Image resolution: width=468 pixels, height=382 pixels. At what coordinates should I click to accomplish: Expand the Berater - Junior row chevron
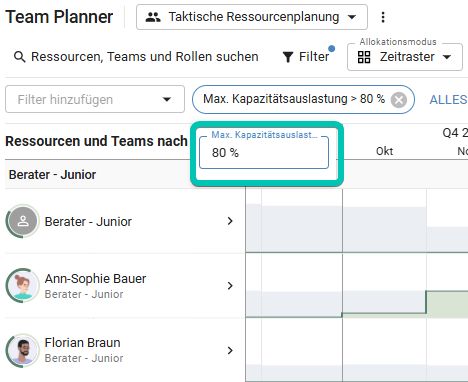[230, 221]
